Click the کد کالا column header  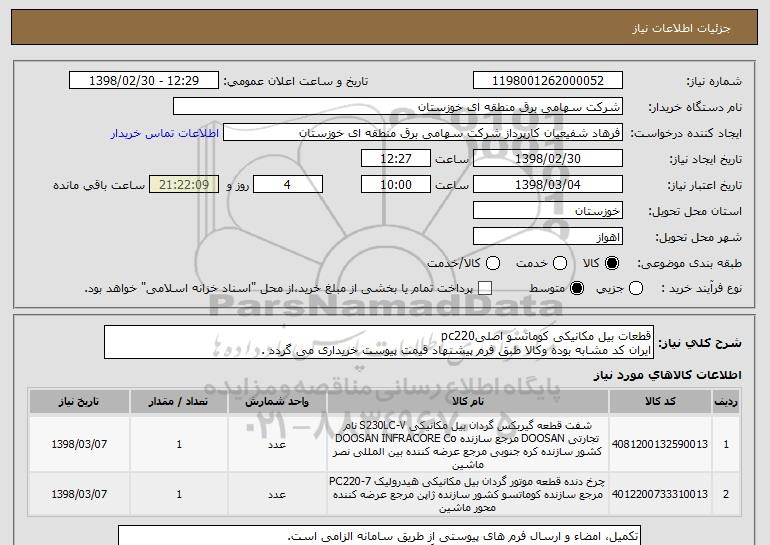click(660, 402)
